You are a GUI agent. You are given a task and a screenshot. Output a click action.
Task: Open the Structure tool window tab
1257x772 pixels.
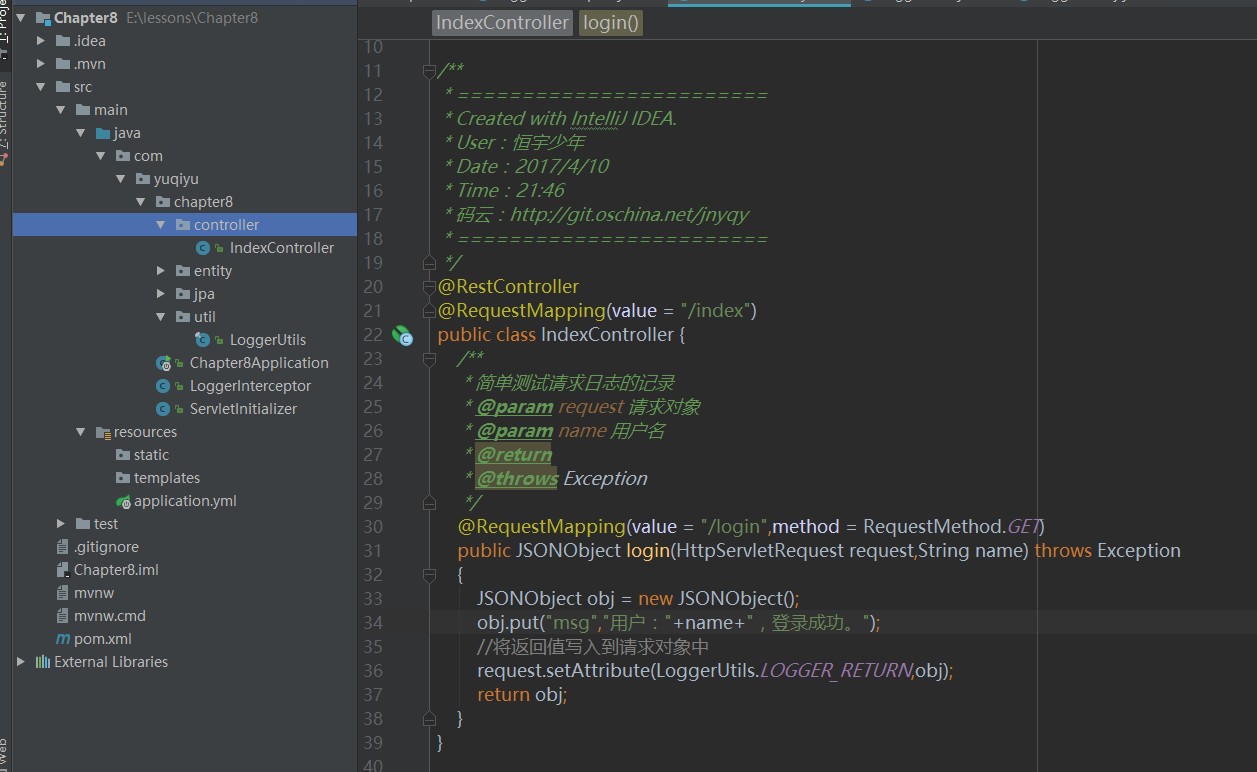(5, 122)
